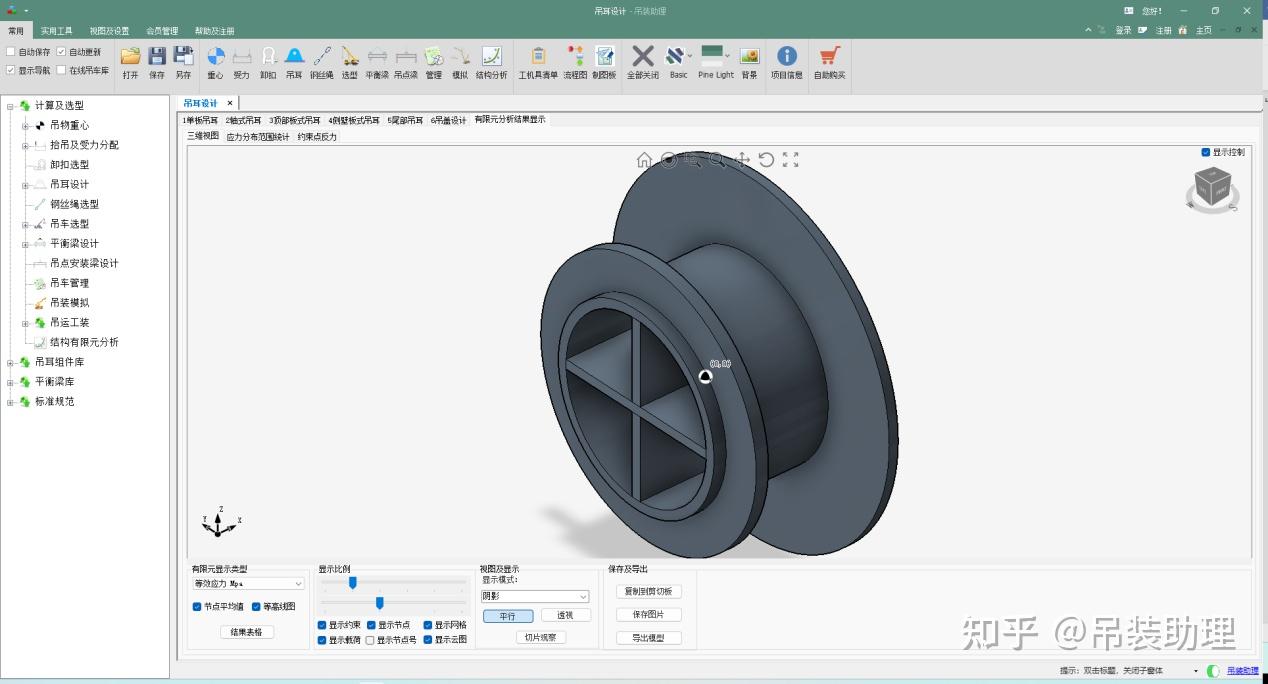Click the 全部关闭 close-all icon
The width and height of the screenshot is (1268, 684).
tap(643, 57)
